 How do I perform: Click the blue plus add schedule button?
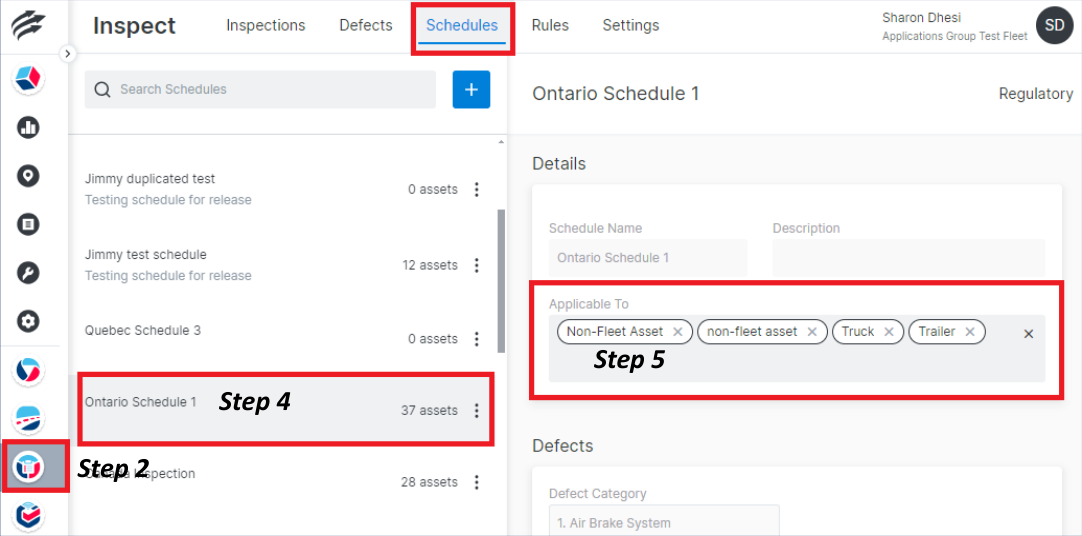pos(471,89)
